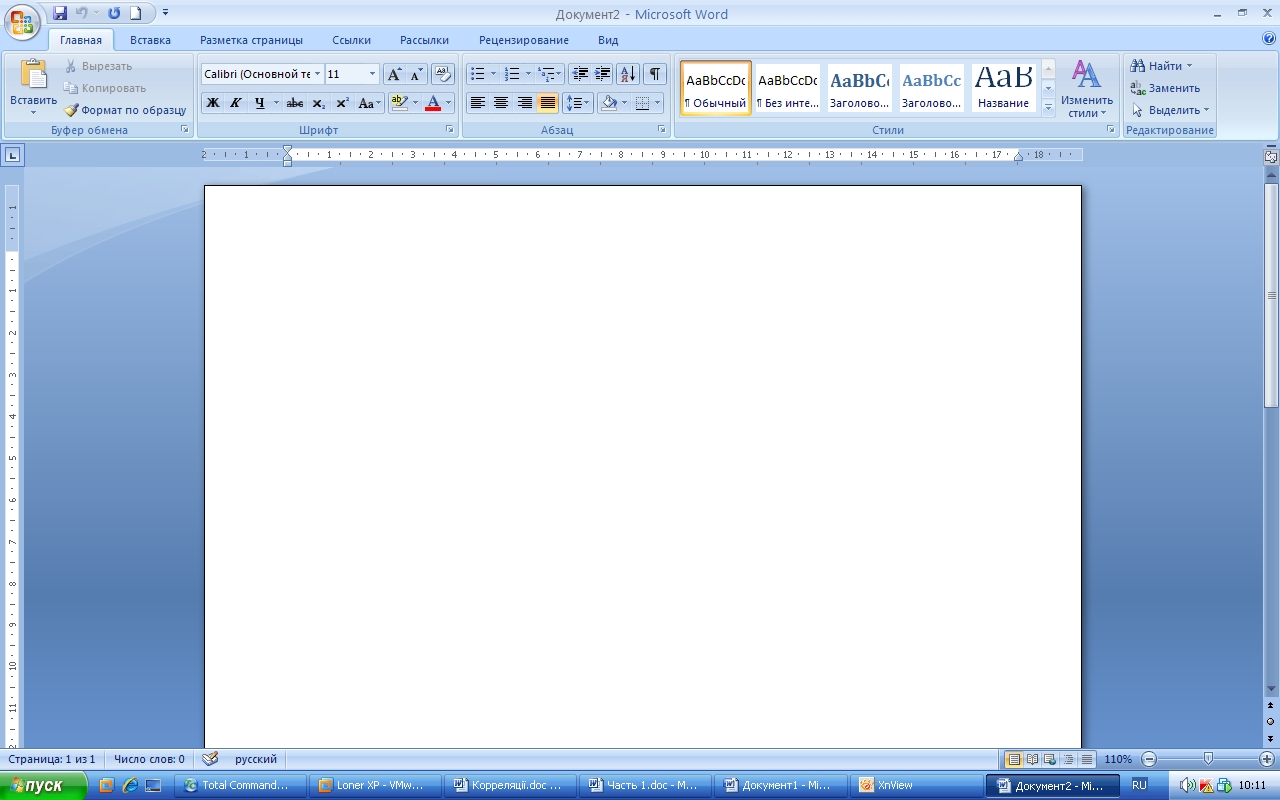Open Word help question mark icon
Viewport: 1280px width, 800px height.
click(1269, 39)
